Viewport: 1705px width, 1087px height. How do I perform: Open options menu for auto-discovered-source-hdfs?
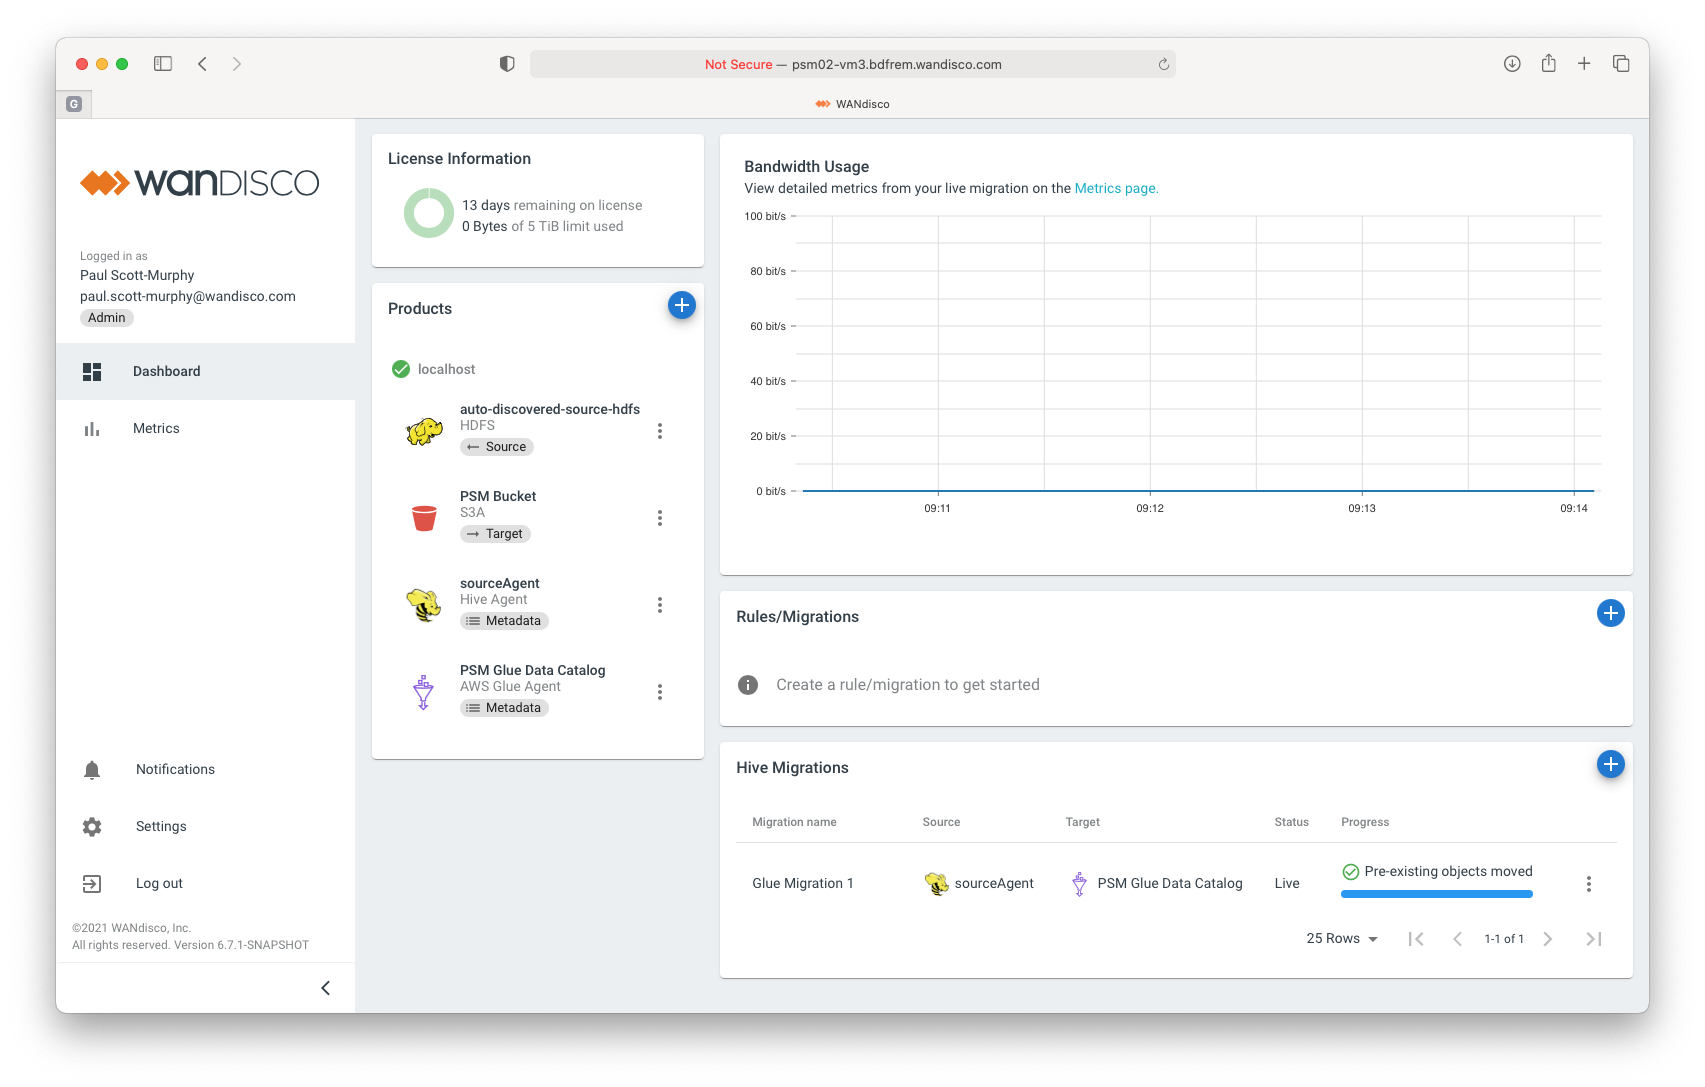[x=659, y=431]
